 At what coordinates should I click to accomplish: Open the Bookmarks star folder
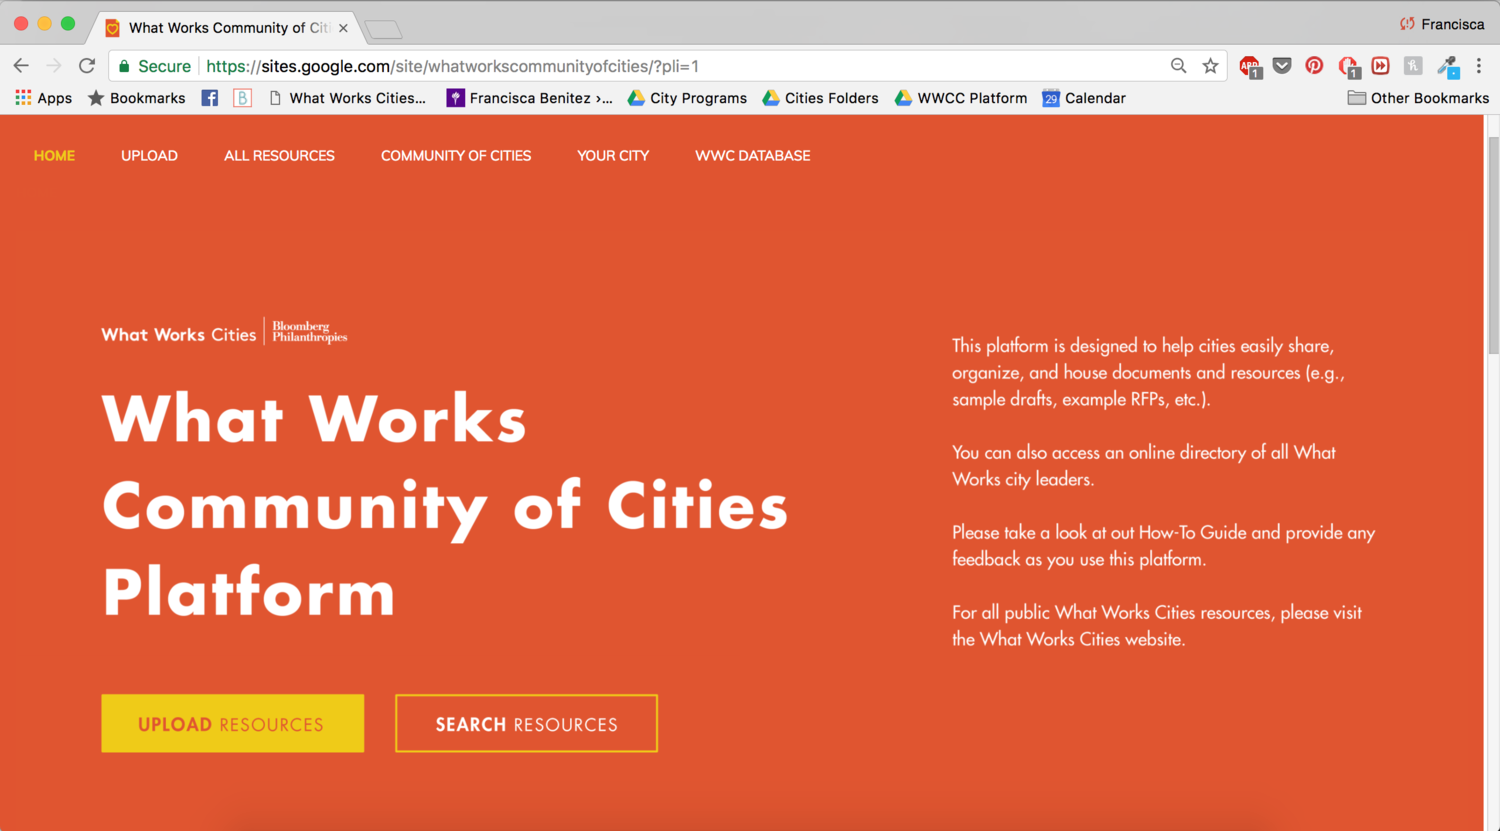point(137,98)
